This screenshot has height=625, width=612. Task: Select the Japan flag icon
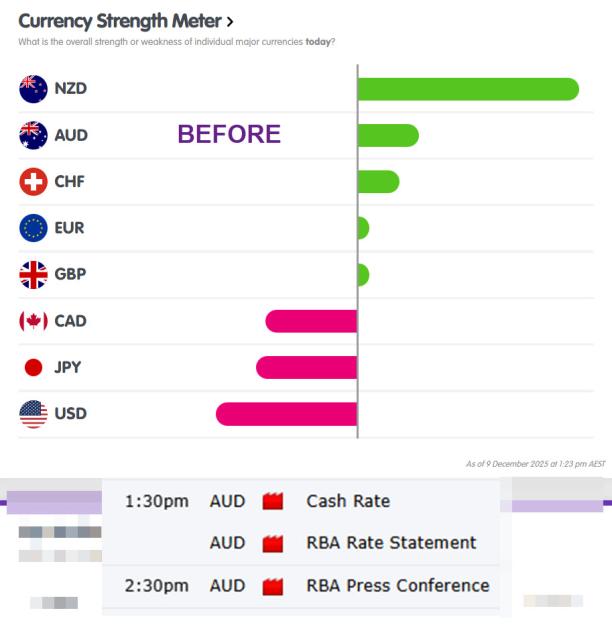point(33,367)
